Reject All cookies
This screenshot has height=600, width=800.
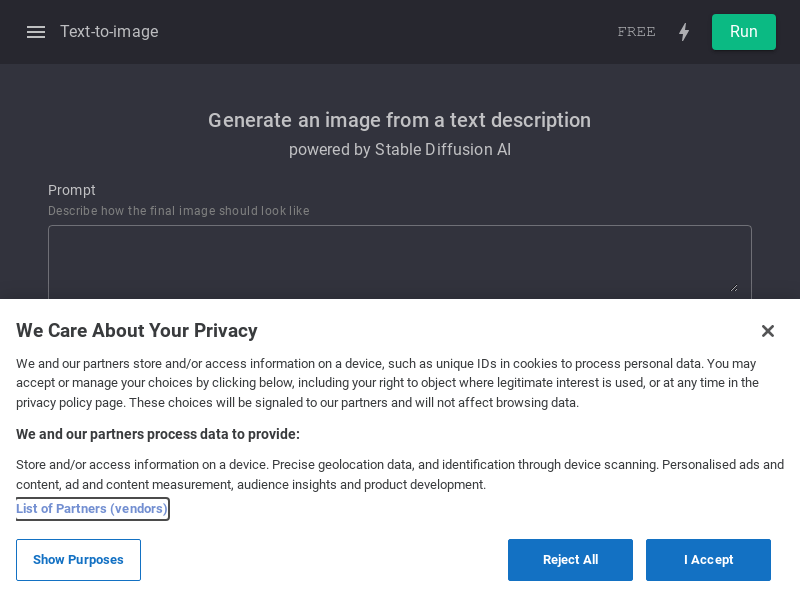click(570, 560)
